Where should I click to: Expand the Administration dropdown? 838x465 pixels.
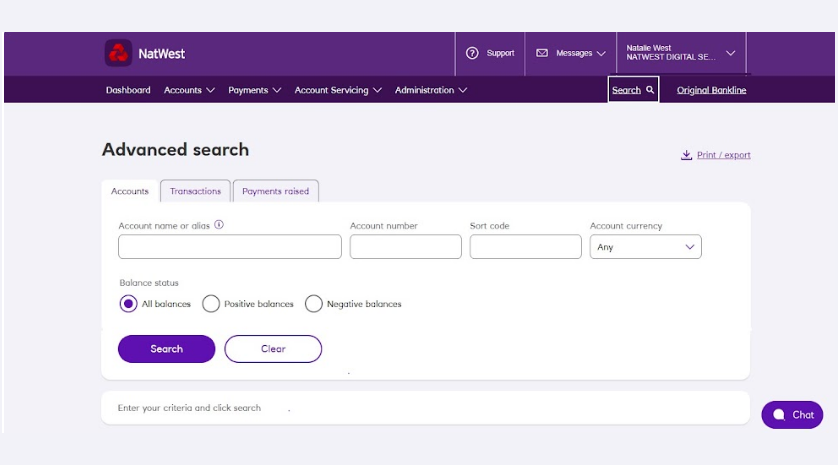(x=431, y=90)
